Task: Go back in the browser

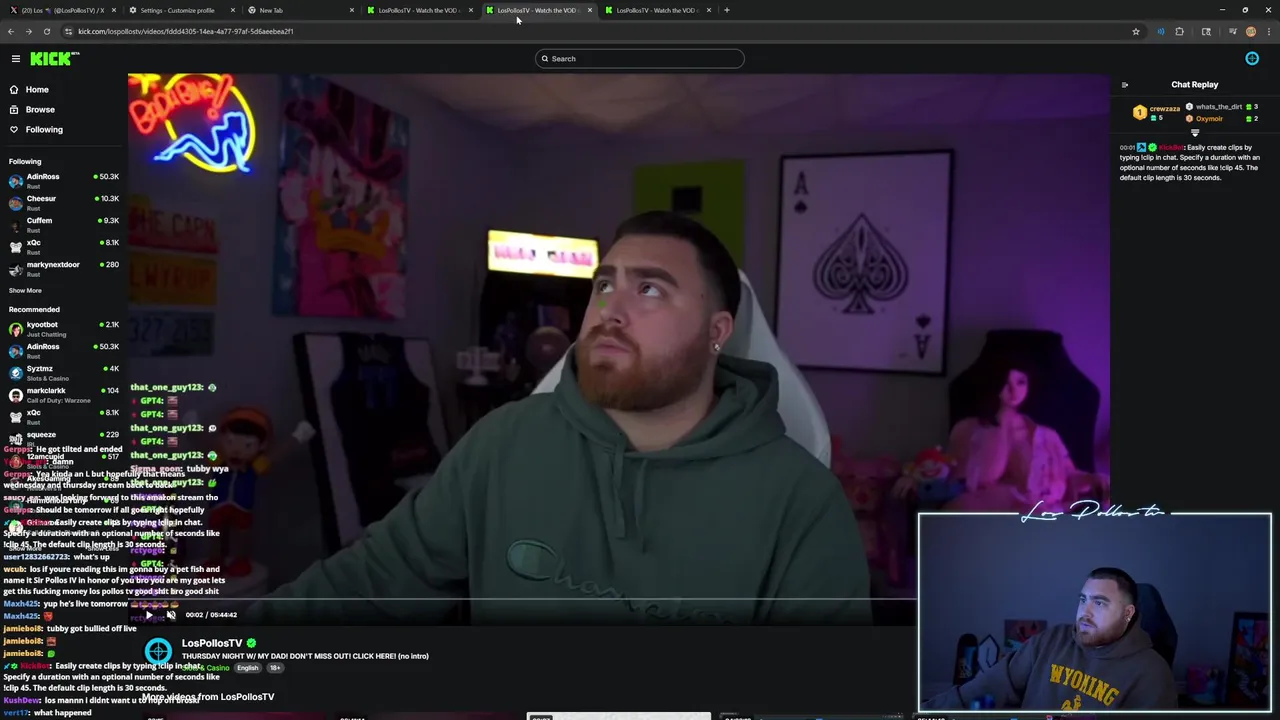Action: coord(11,31)
